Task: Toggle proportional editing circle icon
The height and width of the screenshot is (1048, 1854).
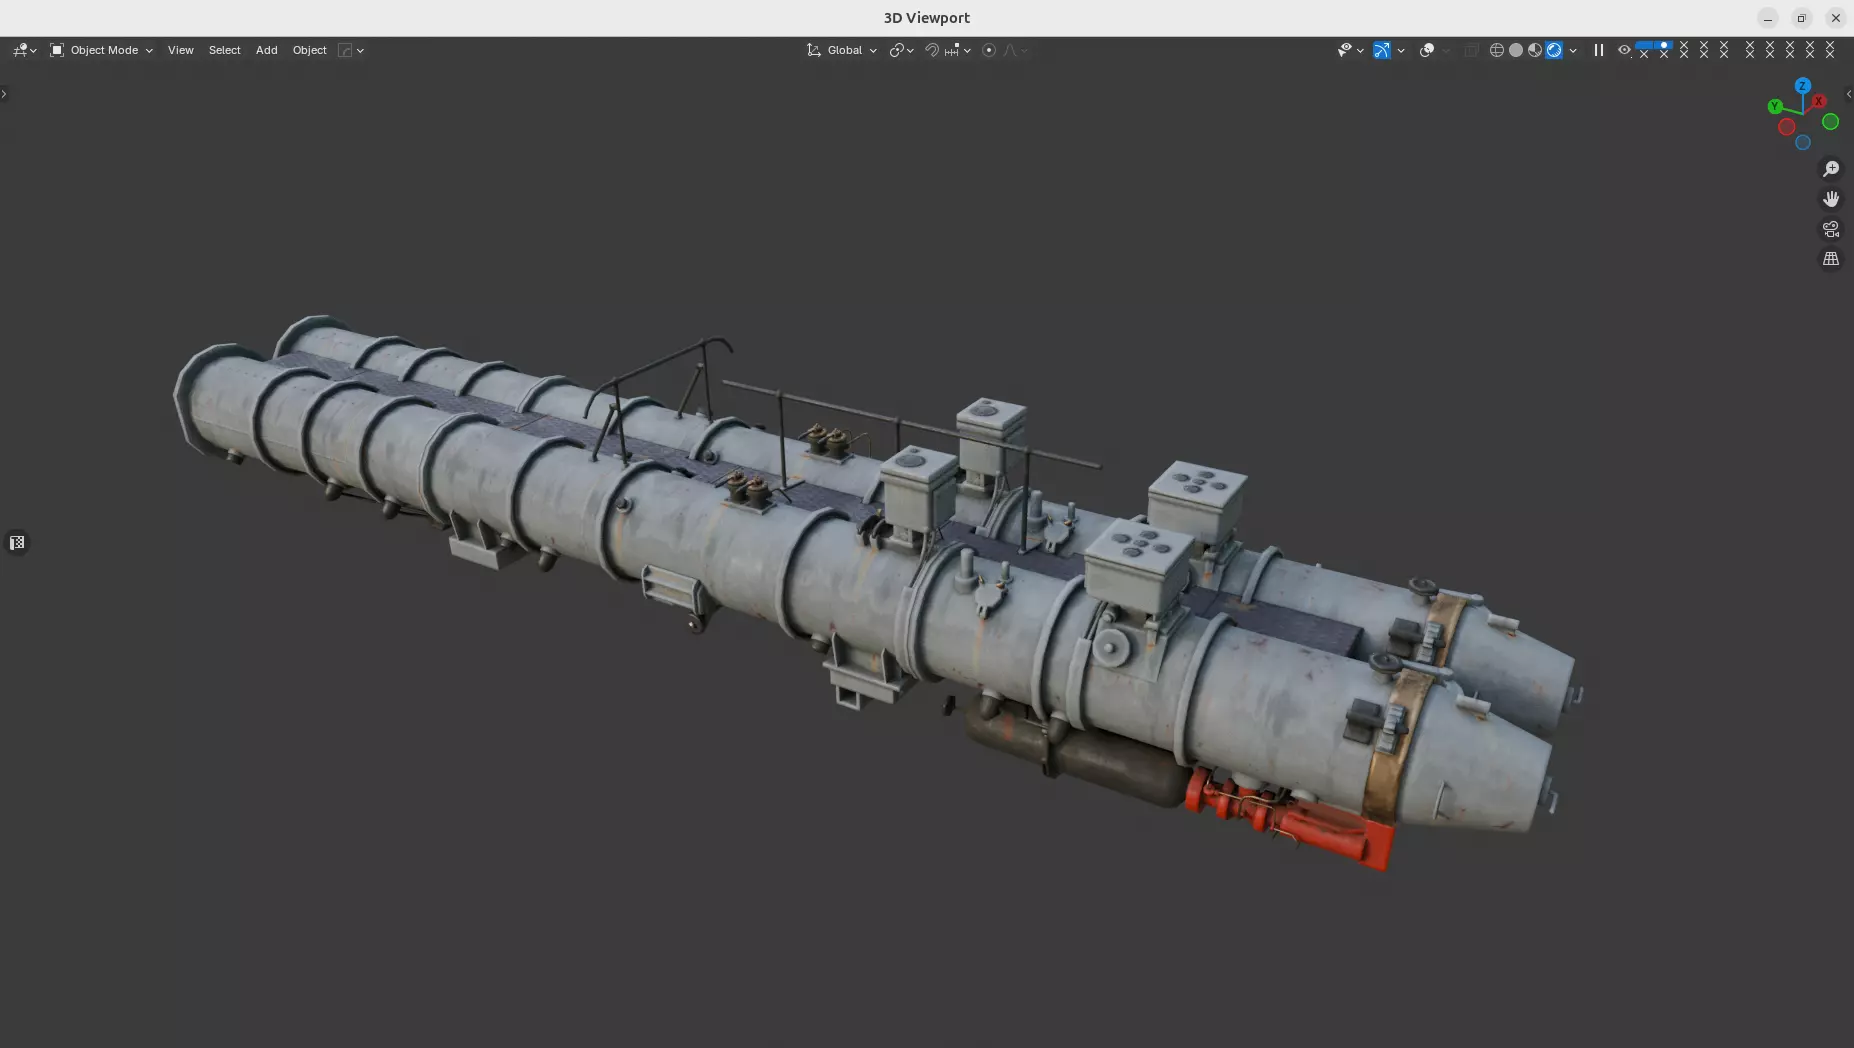Action: point(989,50)
